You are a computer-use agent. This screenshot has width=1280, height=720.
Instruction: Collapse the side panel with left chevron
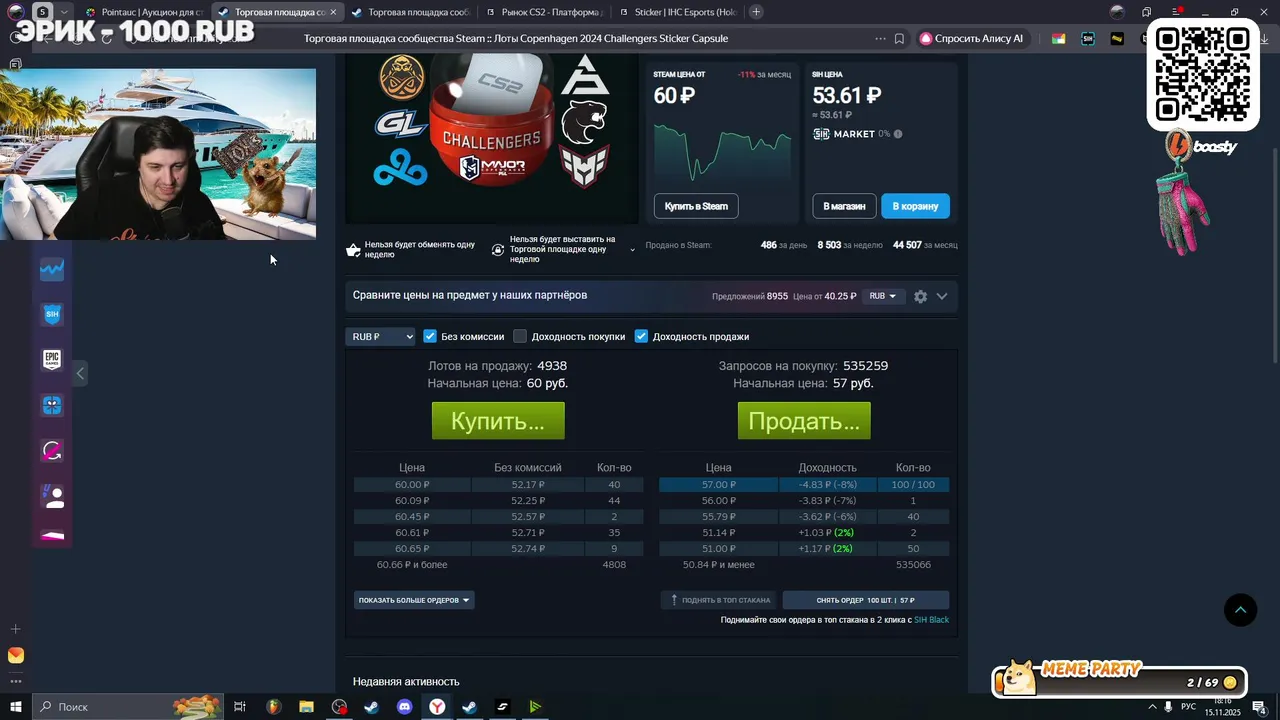point(80,373)
